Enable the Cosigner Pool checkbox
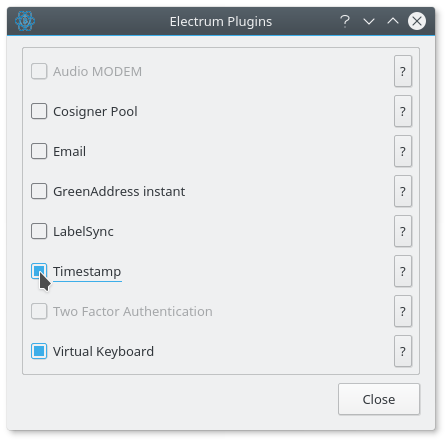This screenshot has width=448, height=443. click(x=39, y=111)
